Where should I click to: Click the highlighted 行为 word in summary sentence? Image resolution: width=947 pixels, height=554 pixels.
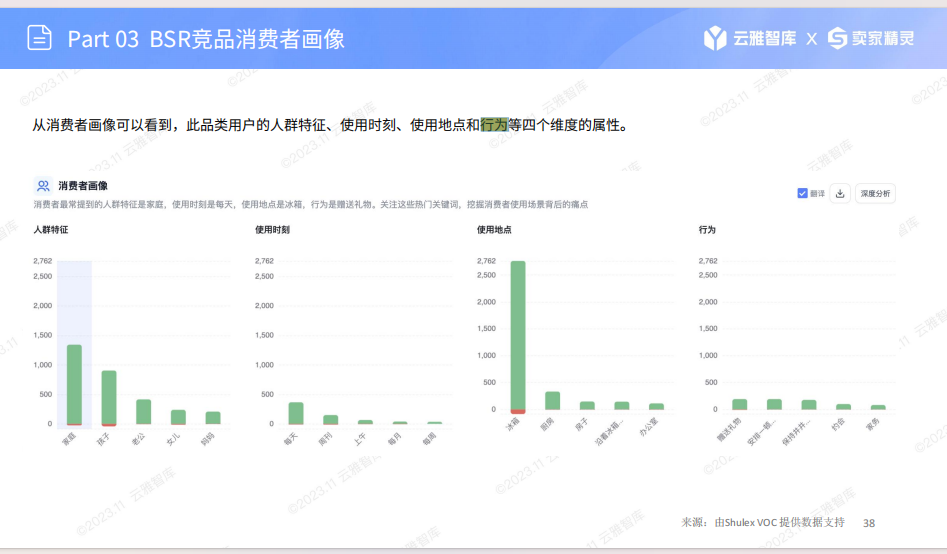click(x=494, y=124)
